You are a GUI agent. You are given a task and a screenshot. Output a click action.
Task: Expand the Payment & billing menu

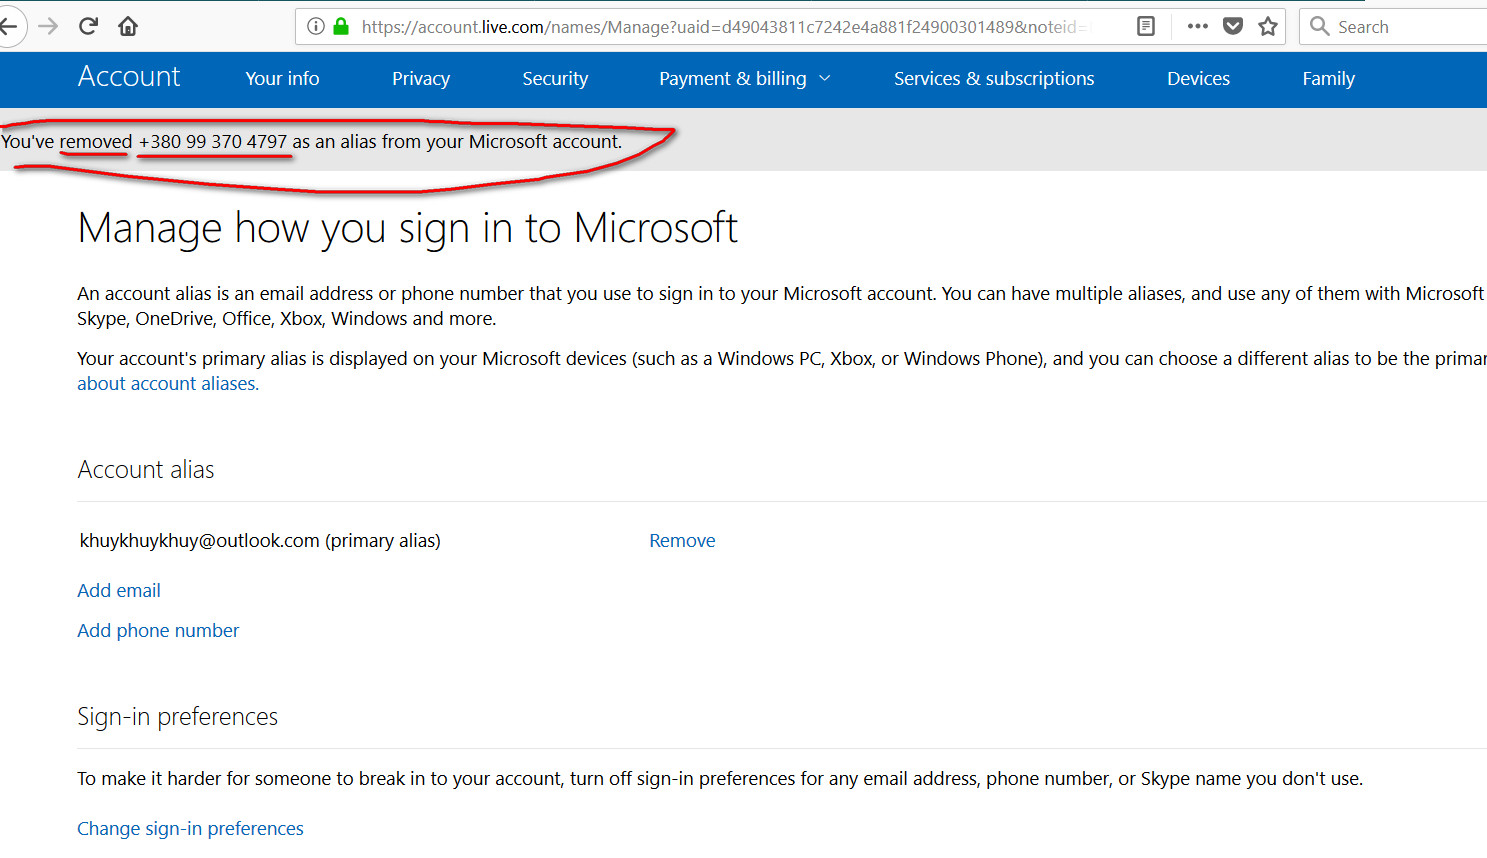tap(745, 78)
